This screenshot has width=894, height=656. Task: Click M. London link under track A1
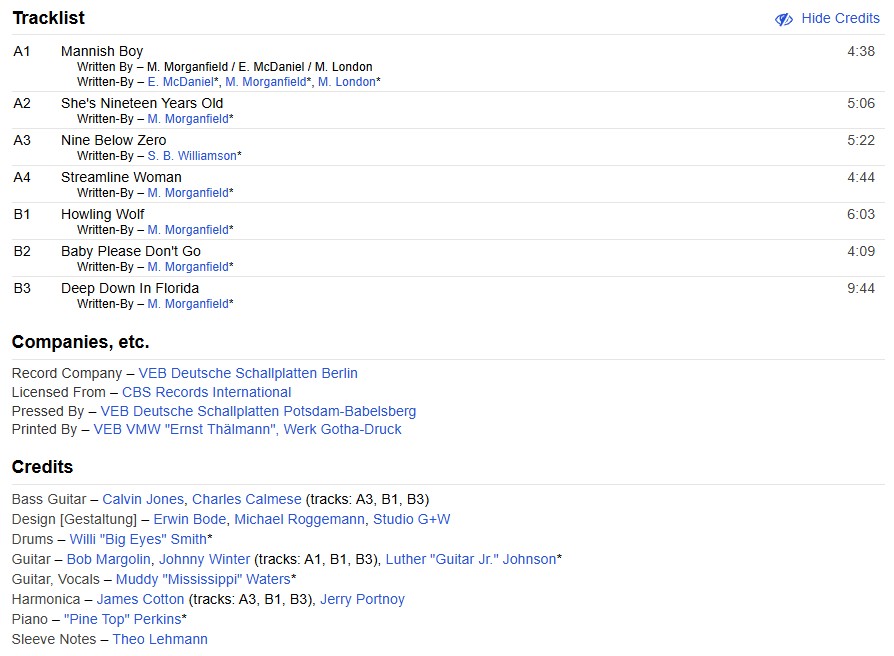click(346, 82)
